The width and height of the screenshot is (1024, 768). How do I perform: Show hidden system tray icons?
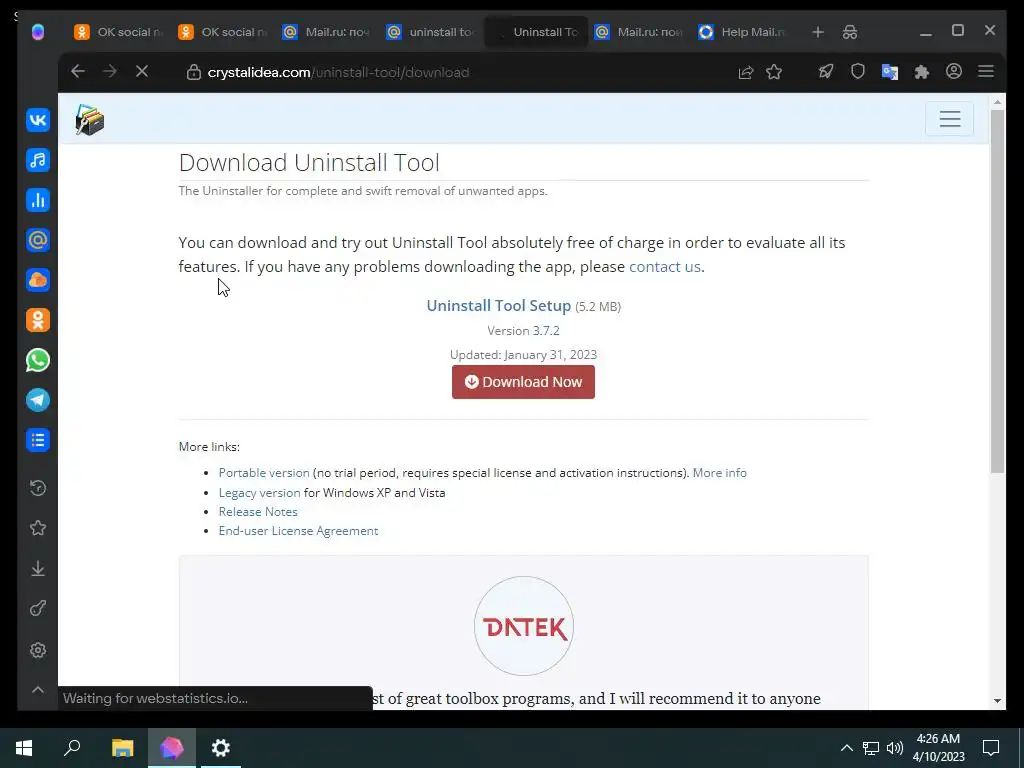pos(846,748)
